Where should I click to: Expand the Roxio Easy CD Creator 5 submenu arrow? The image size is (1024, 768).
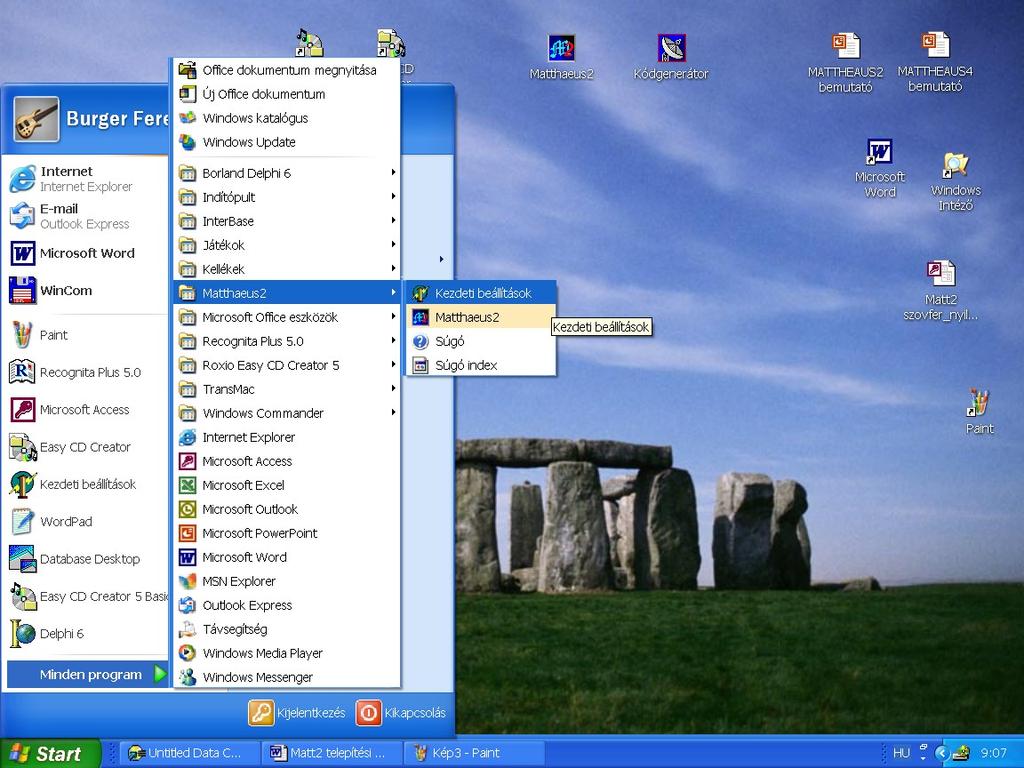[393, 364]
